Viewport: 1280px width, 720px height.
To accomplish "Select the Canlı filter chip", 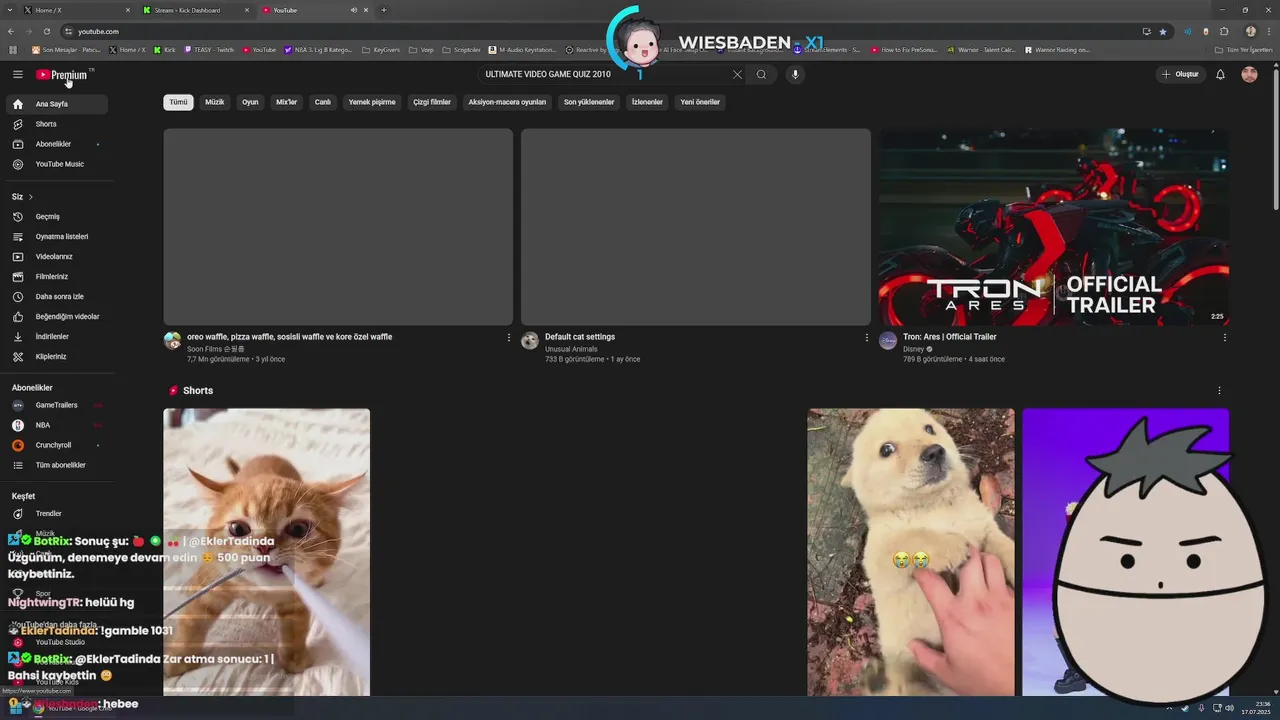I will tap(323, 102).
